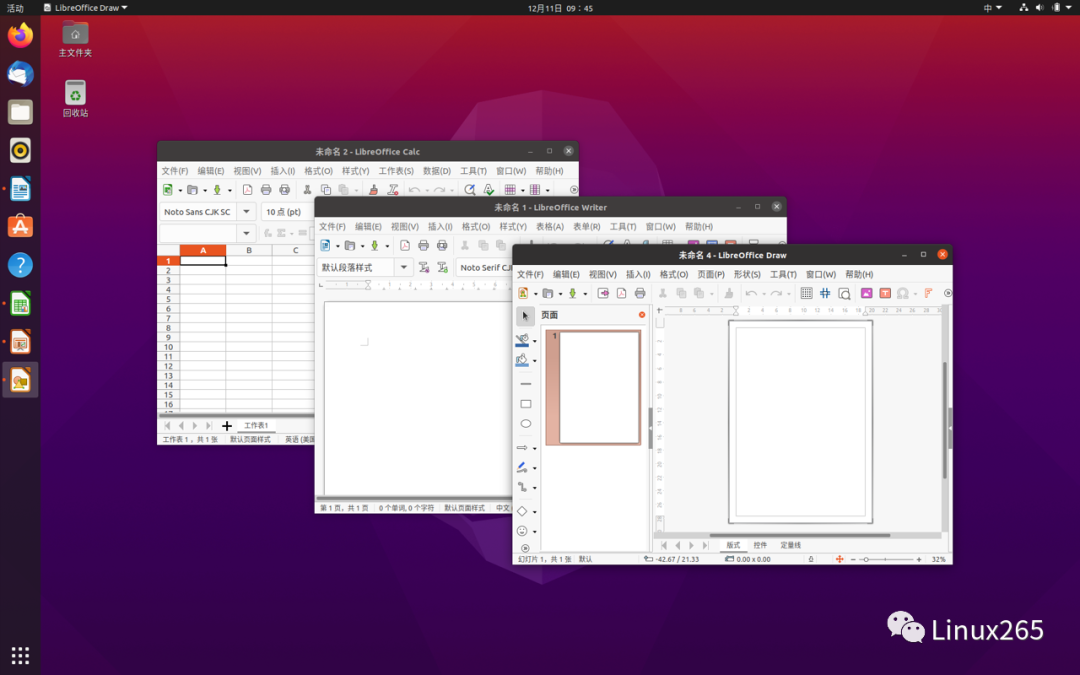Select the connector tool in Draw

[x=522, y=487]
